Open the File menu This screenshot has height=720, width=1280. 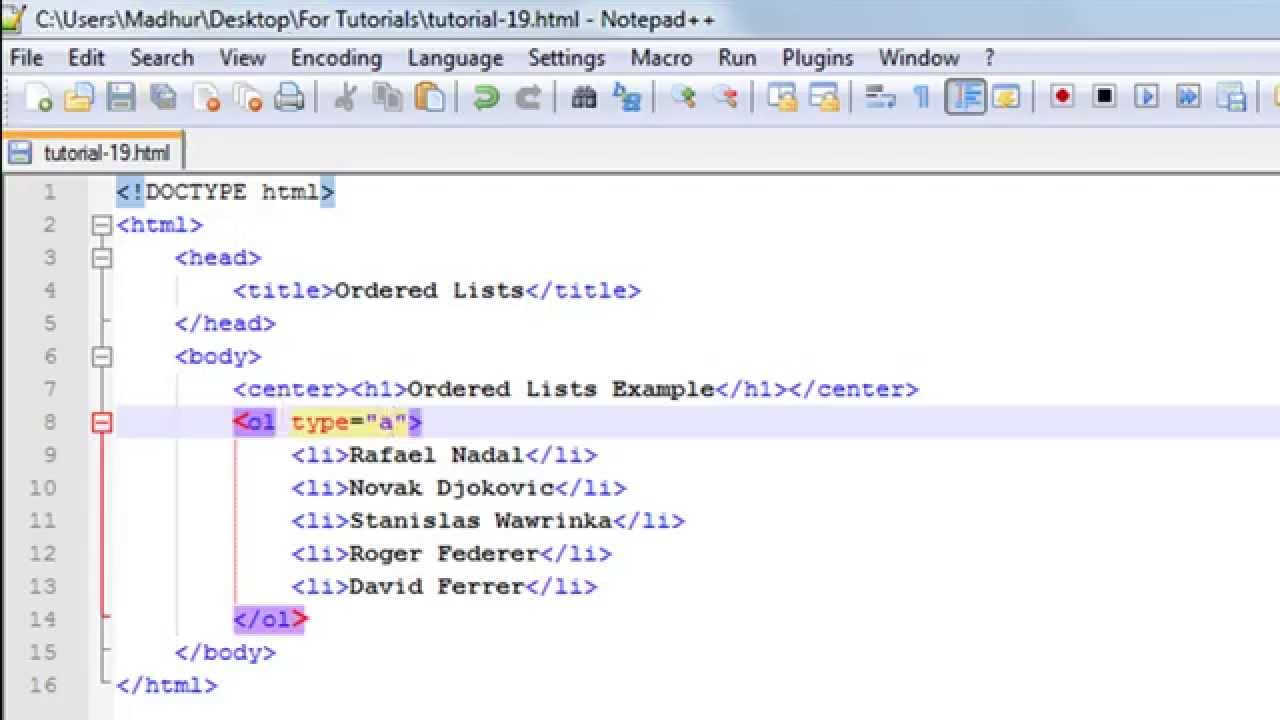[x=27, y=58]
